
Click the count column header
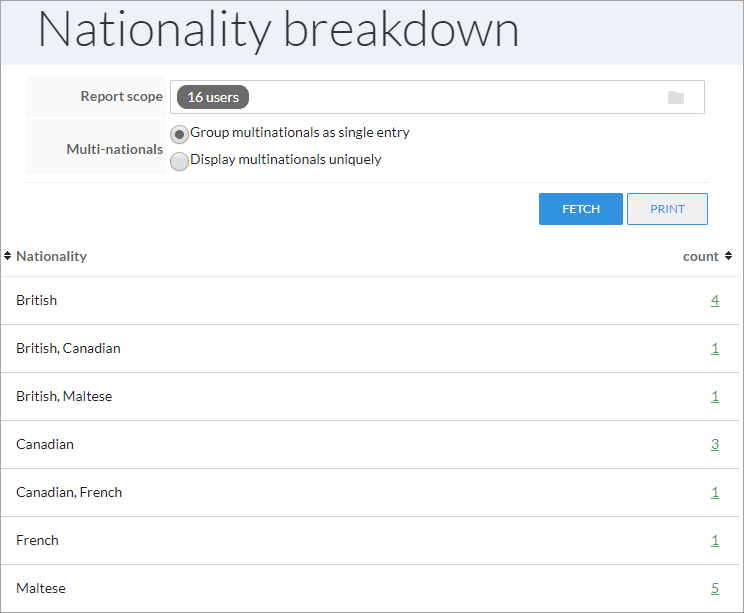(x=700, y=257)
